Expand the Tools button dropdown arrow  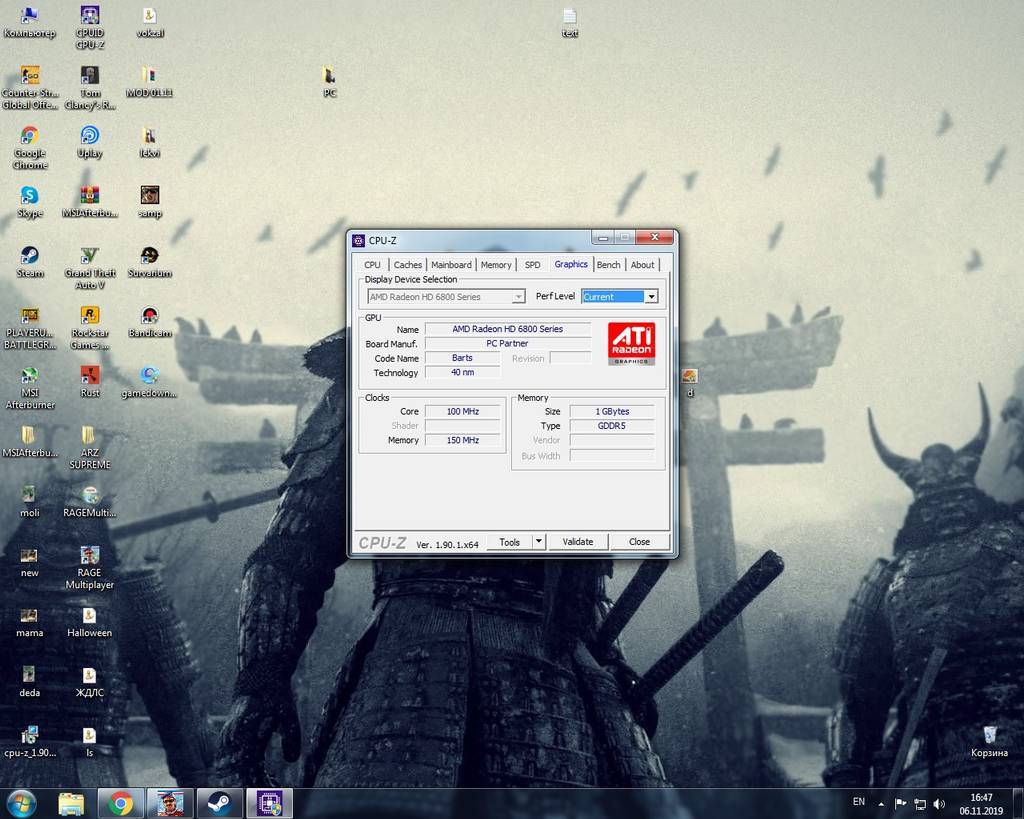pos(538,542)
